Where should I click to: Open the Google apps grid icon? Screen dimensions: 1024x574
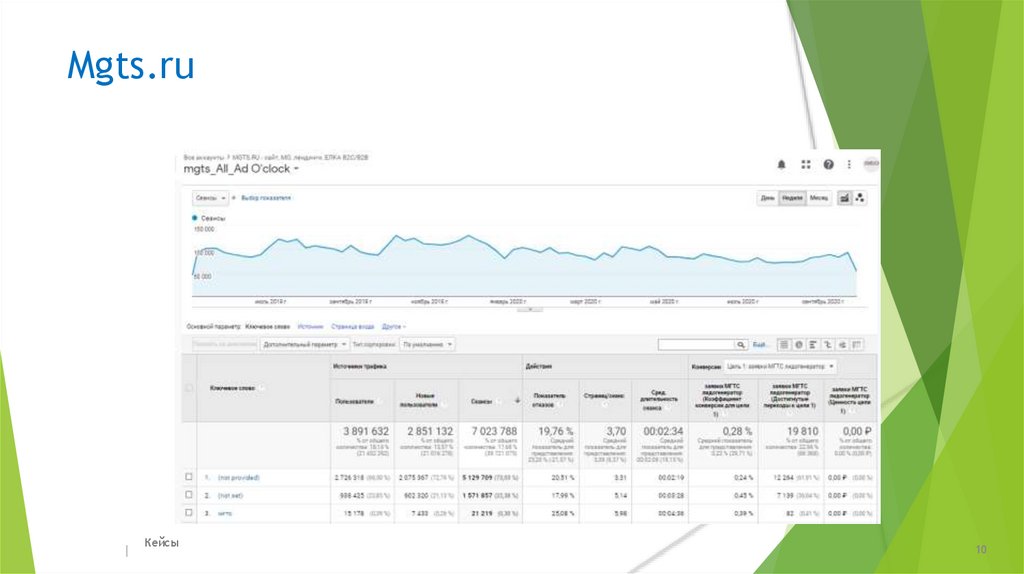coord(806,165)
